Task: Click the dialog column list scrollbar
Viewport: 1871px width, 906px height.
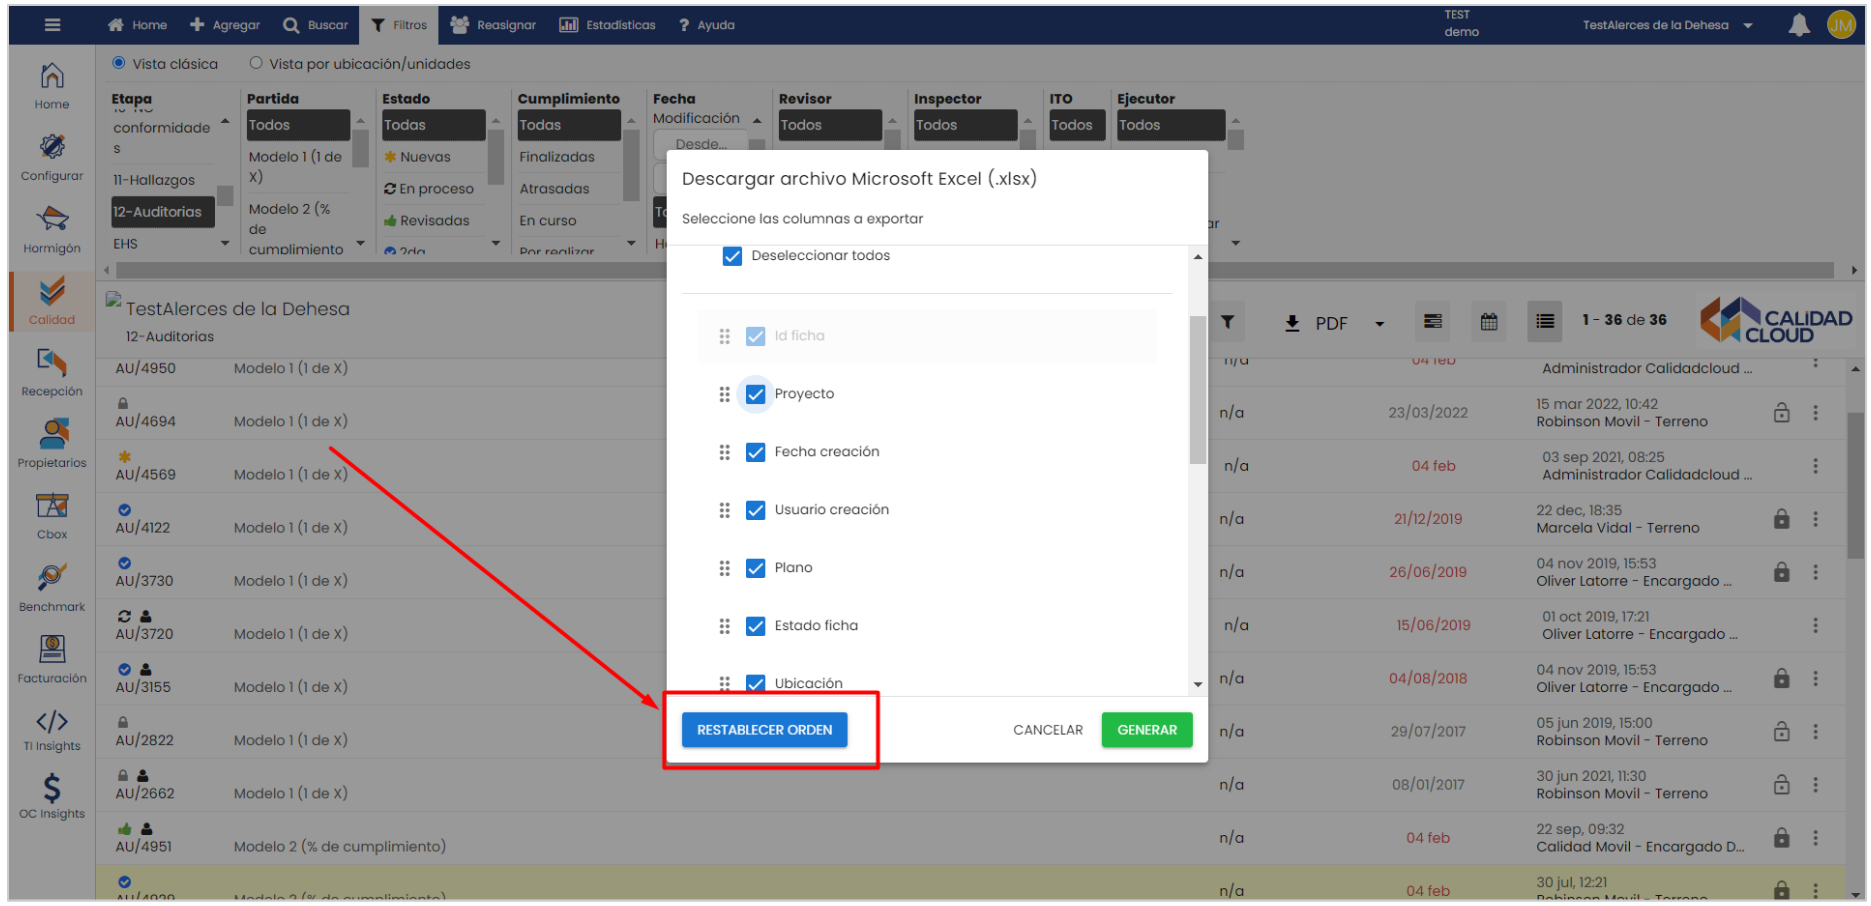Action: (x=1197, y=390)
